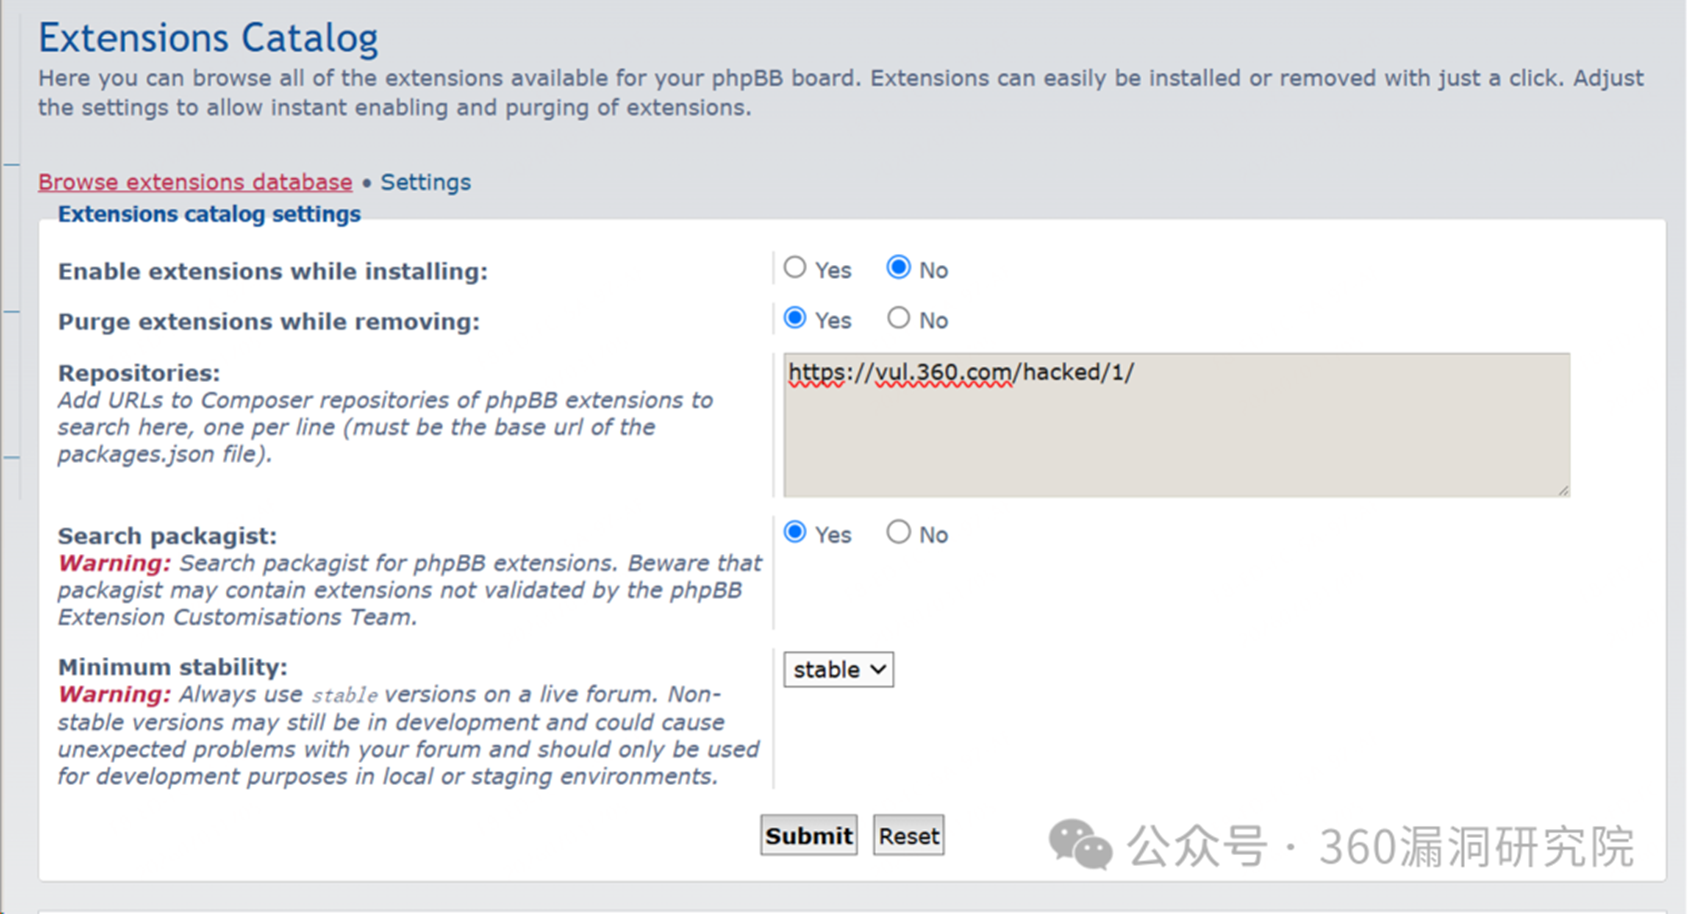Click the Minimum stability label
The height and width of the screenshot is (914, 1688).
(x=173, y=667)
